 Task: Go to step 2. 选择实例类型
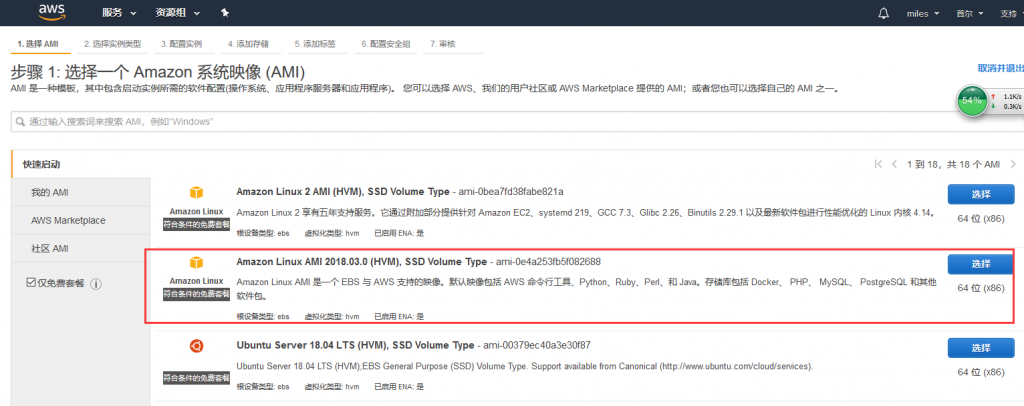click(x=112, y=44)
